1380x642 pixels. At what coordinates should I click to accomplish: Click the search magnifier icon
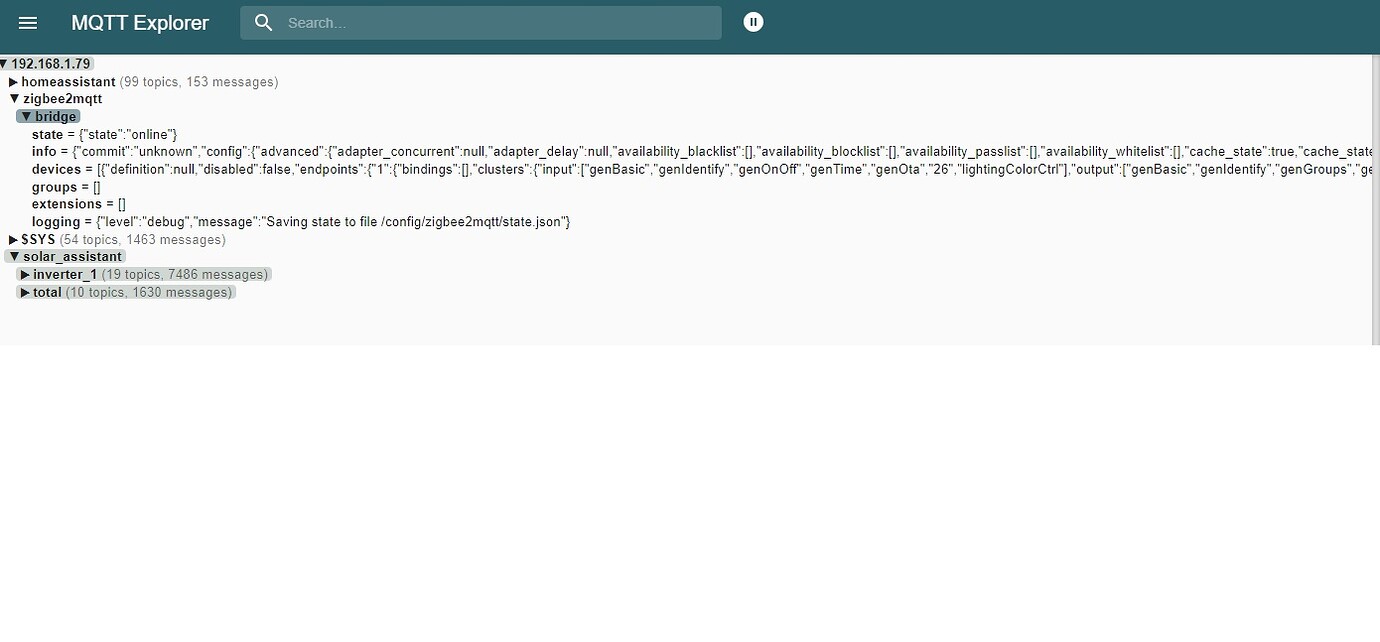(x=263, y=22)
